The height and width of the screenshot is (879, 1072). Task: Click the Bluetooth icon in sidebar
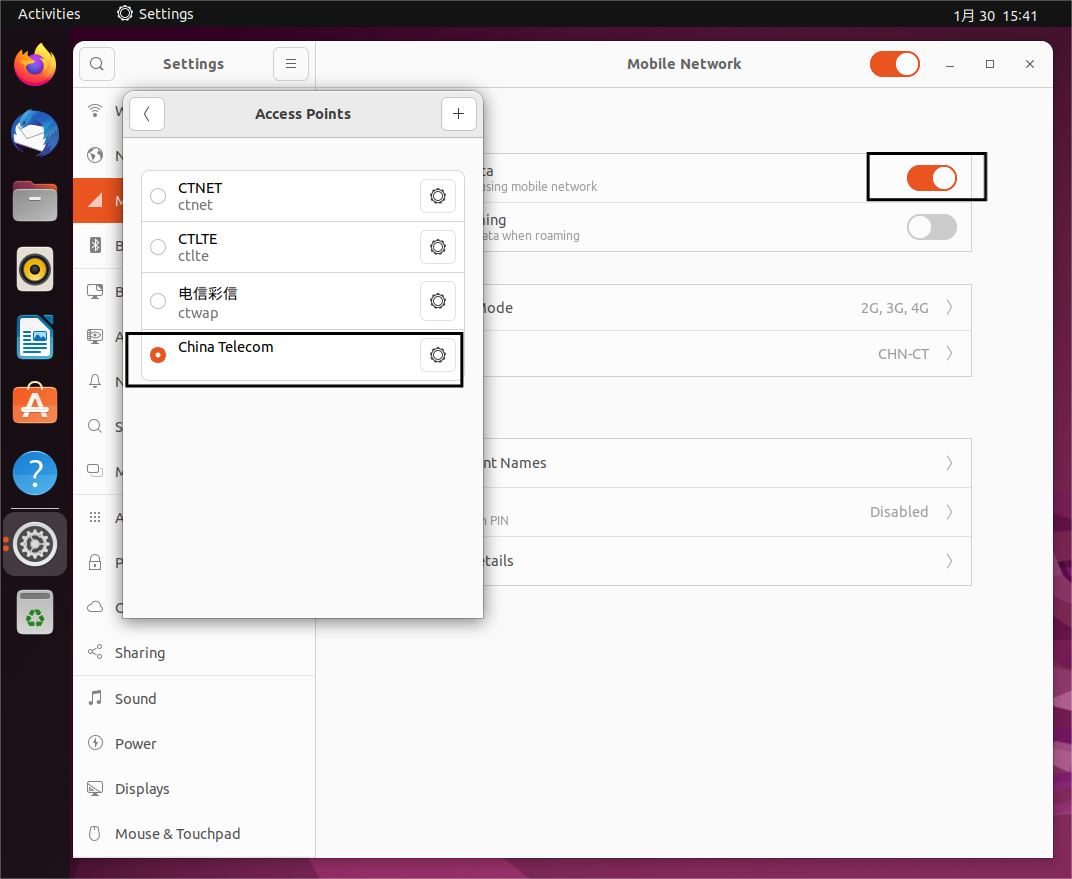95,245
